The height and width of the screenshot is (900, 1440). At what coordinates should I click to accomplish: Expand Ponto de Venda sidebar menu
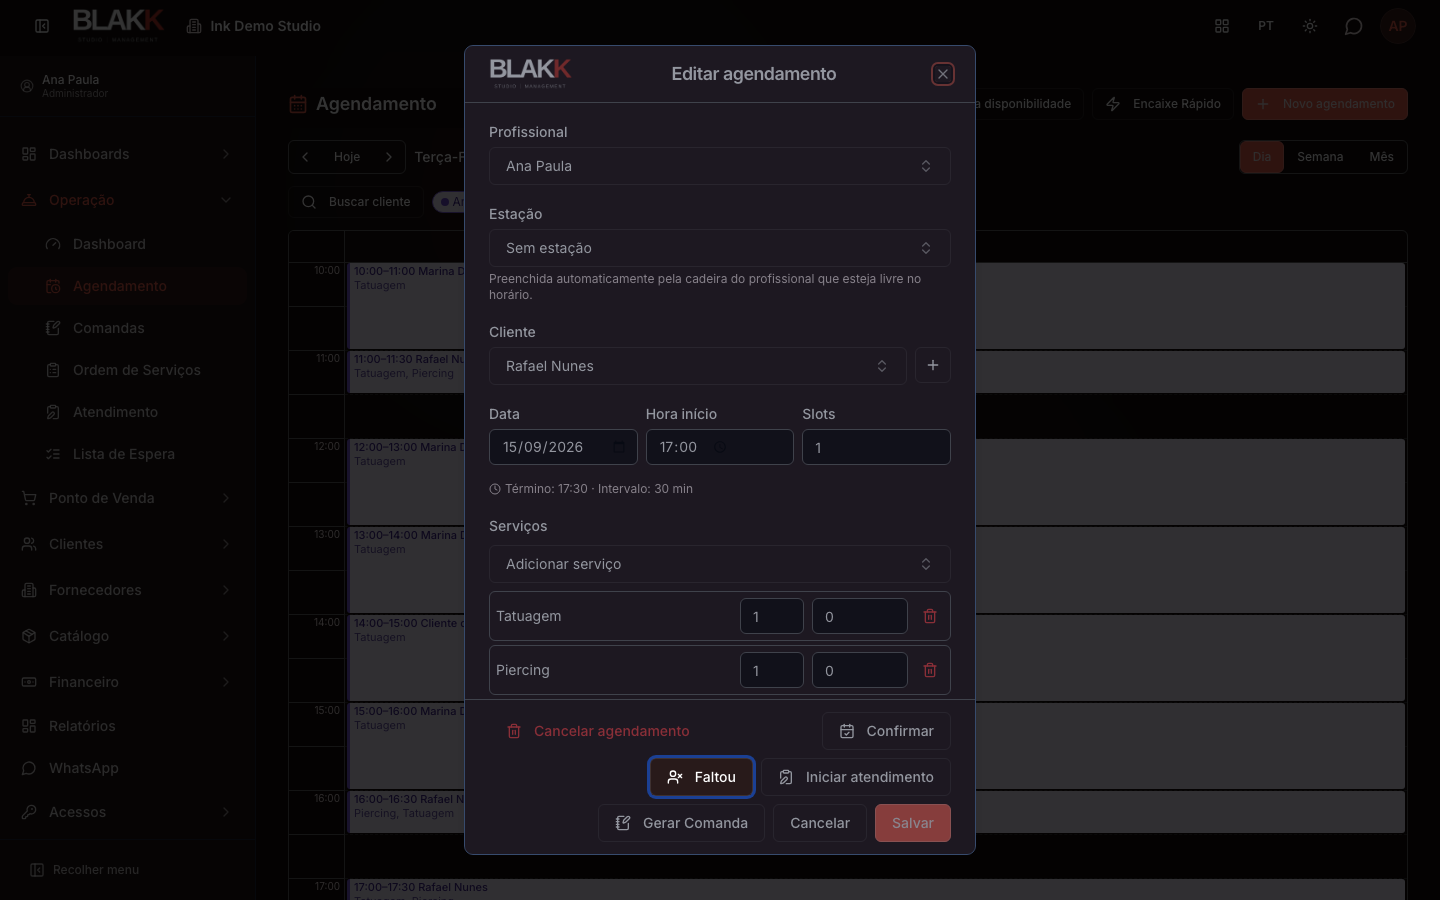click(126, 498)
